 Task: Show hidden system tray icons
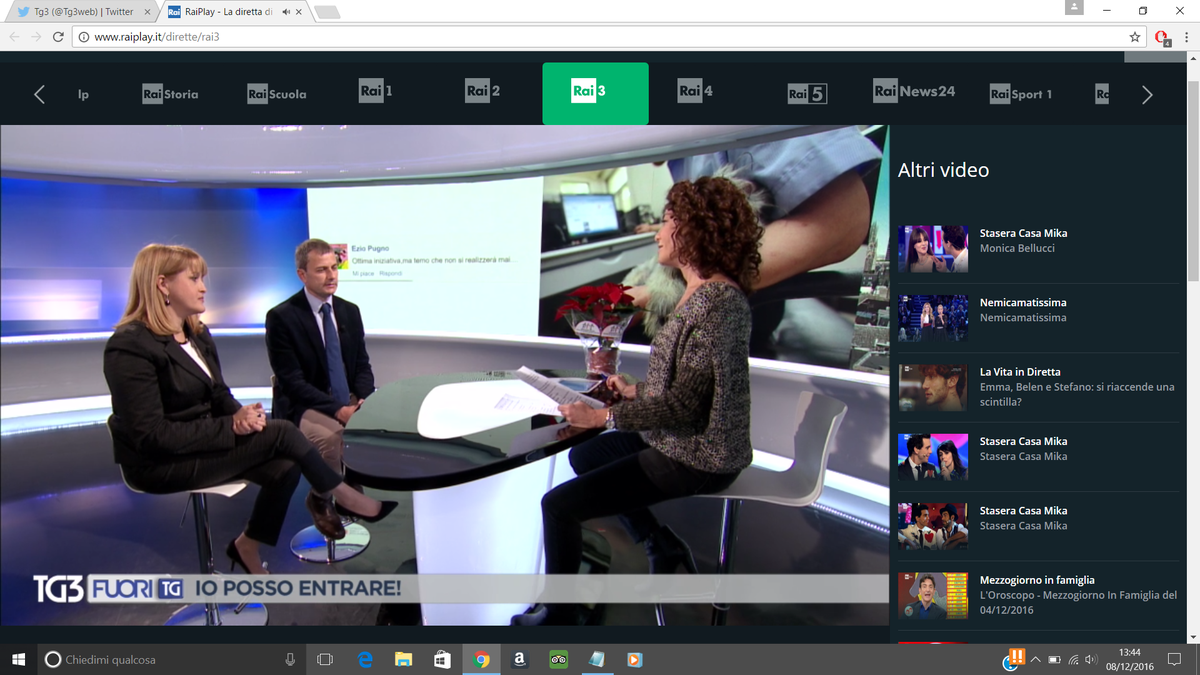(1036, 659)
